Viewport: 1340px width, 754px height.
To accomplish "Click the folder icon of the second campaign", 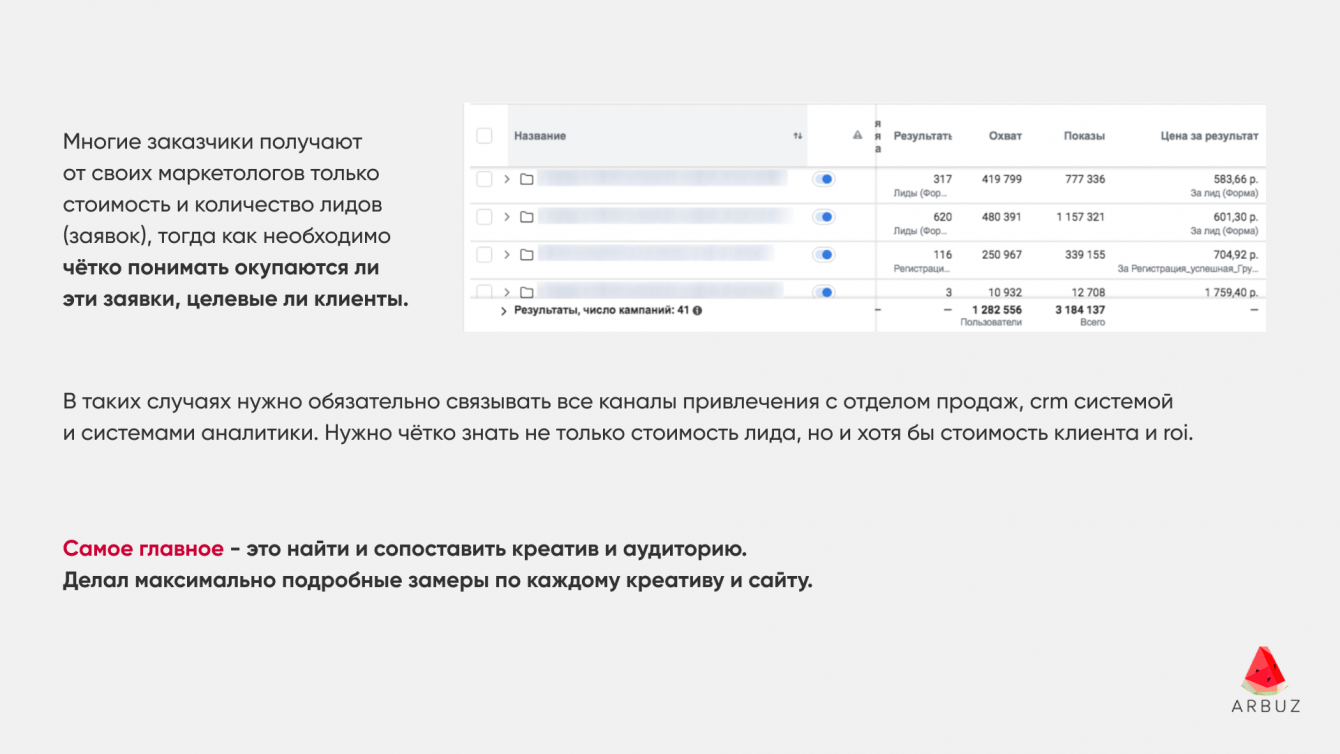I will pos(527,217).
